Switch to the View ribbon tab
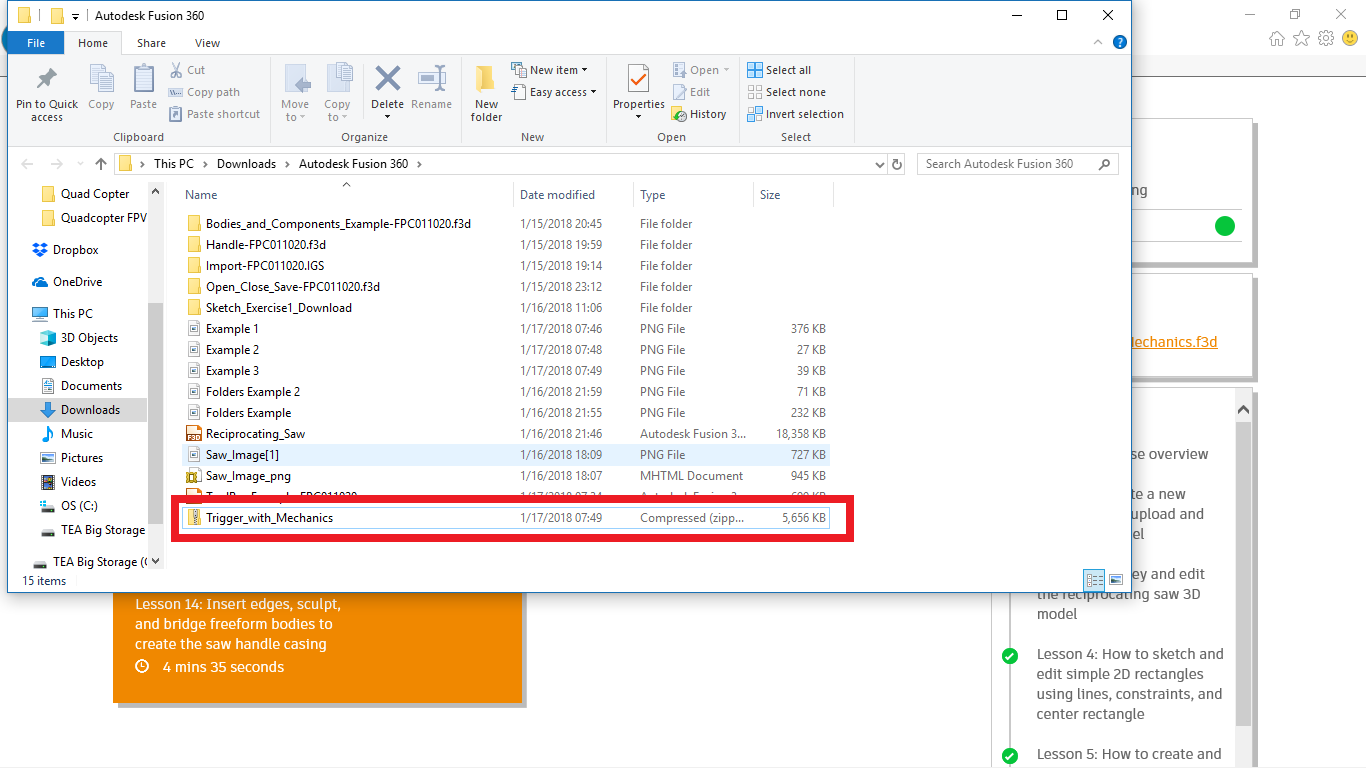 207,43
